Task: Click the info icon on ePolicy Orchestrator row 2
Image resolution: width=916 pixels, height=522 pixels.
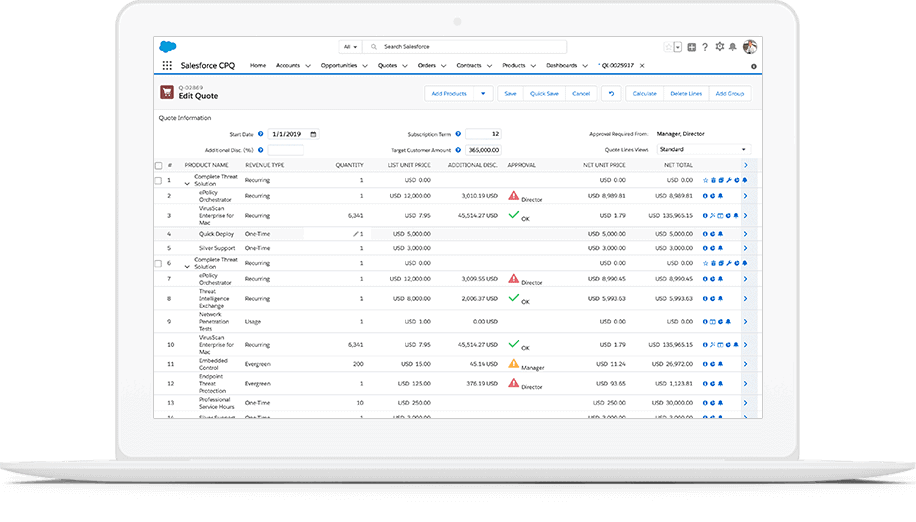Action: pos(705,196)
